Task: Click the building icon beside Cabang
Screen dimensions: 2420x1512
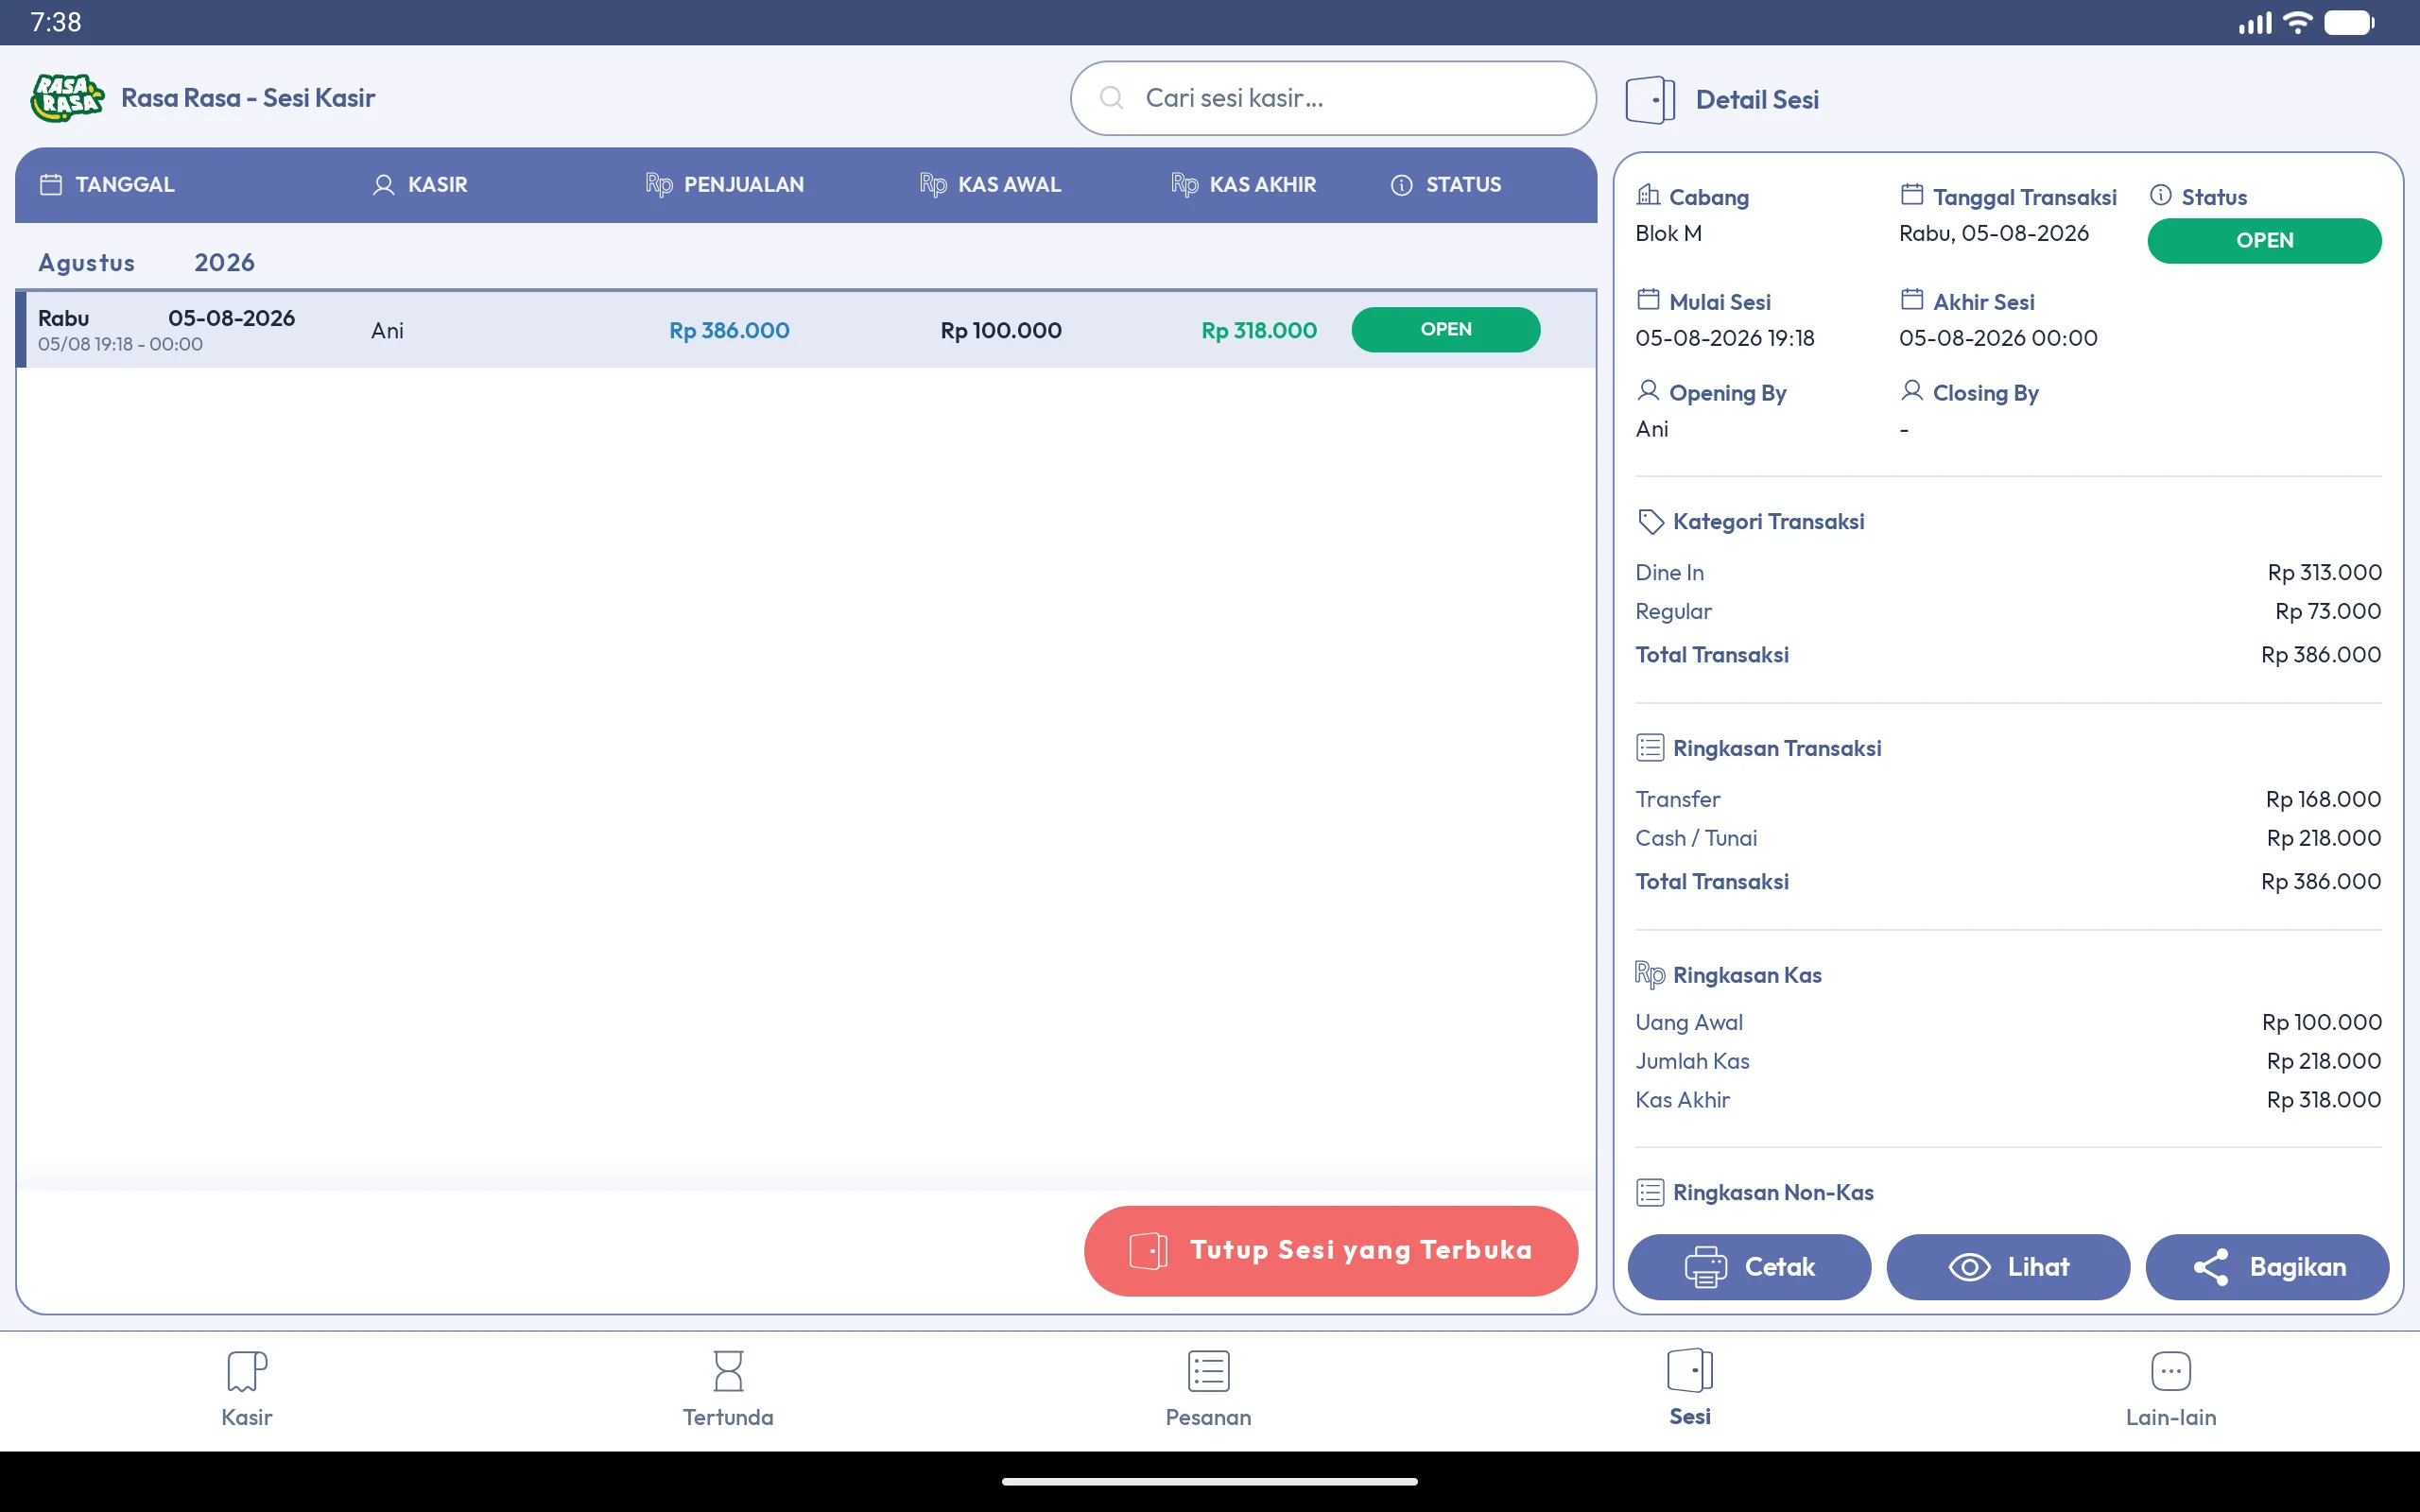Action: tap(1648, 194)
